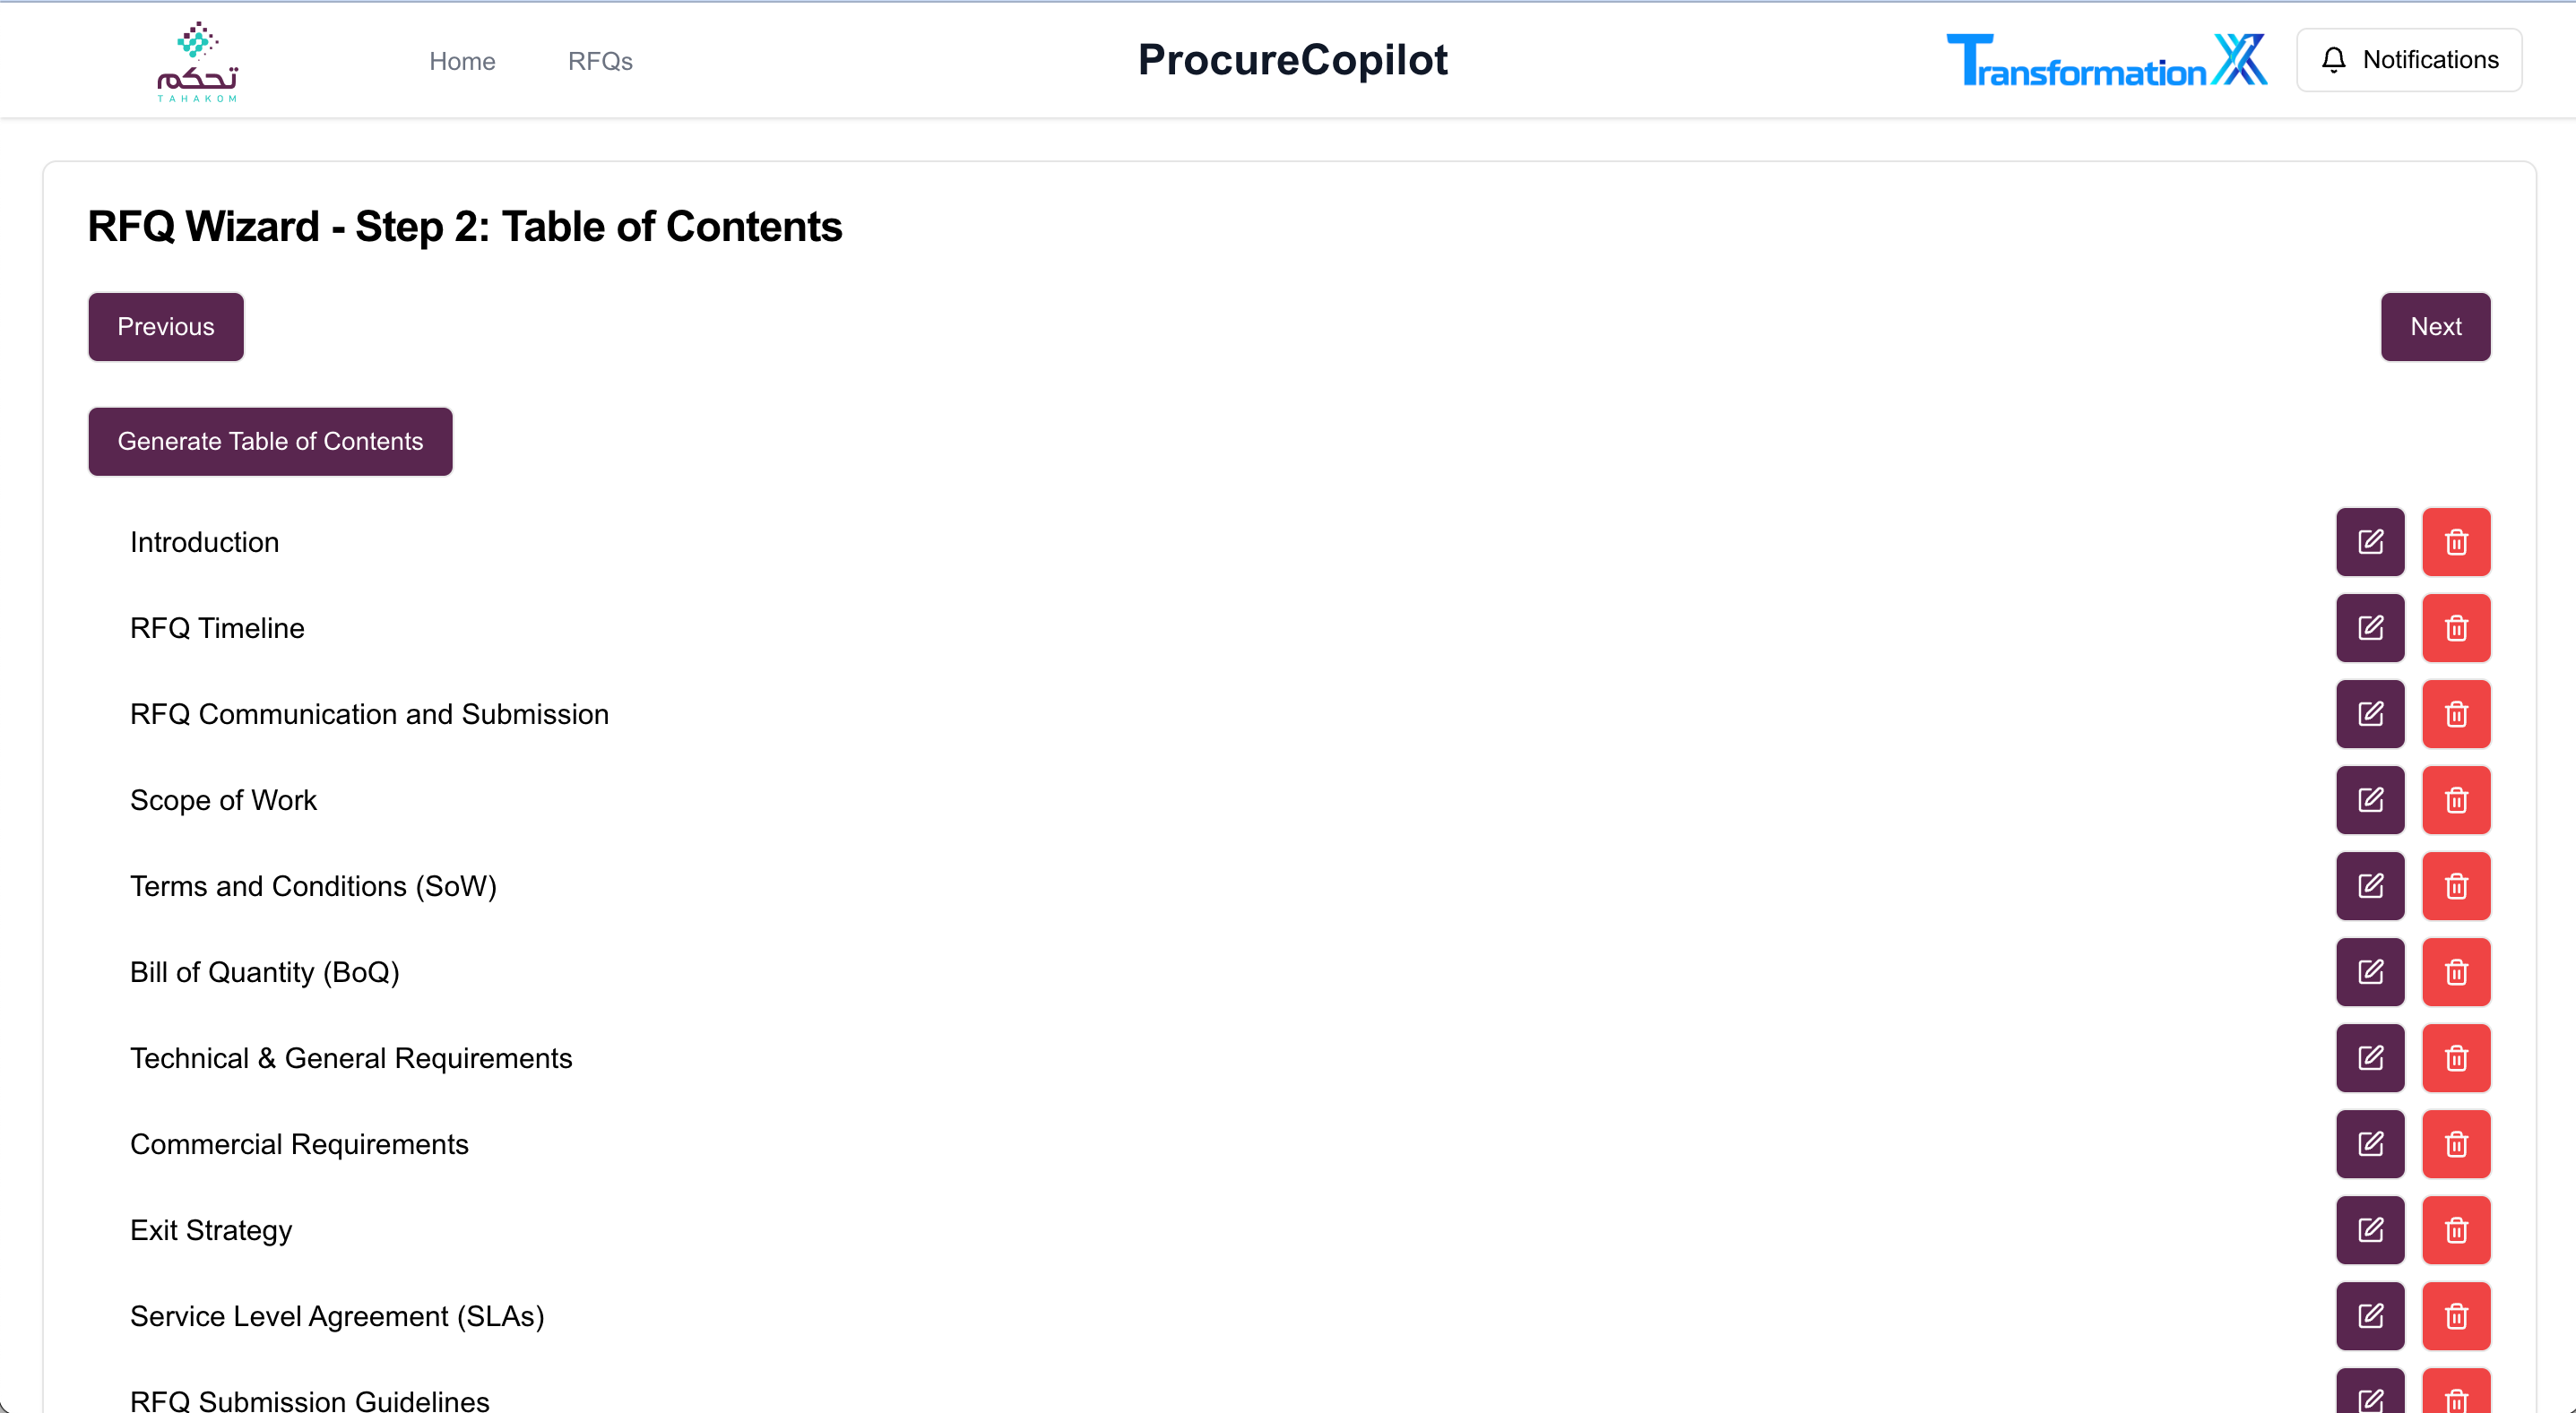The height and width of the screenshot is (1413, 2576).
Task: Click the Generate Table of Contents button
Action: click(270, 442)
